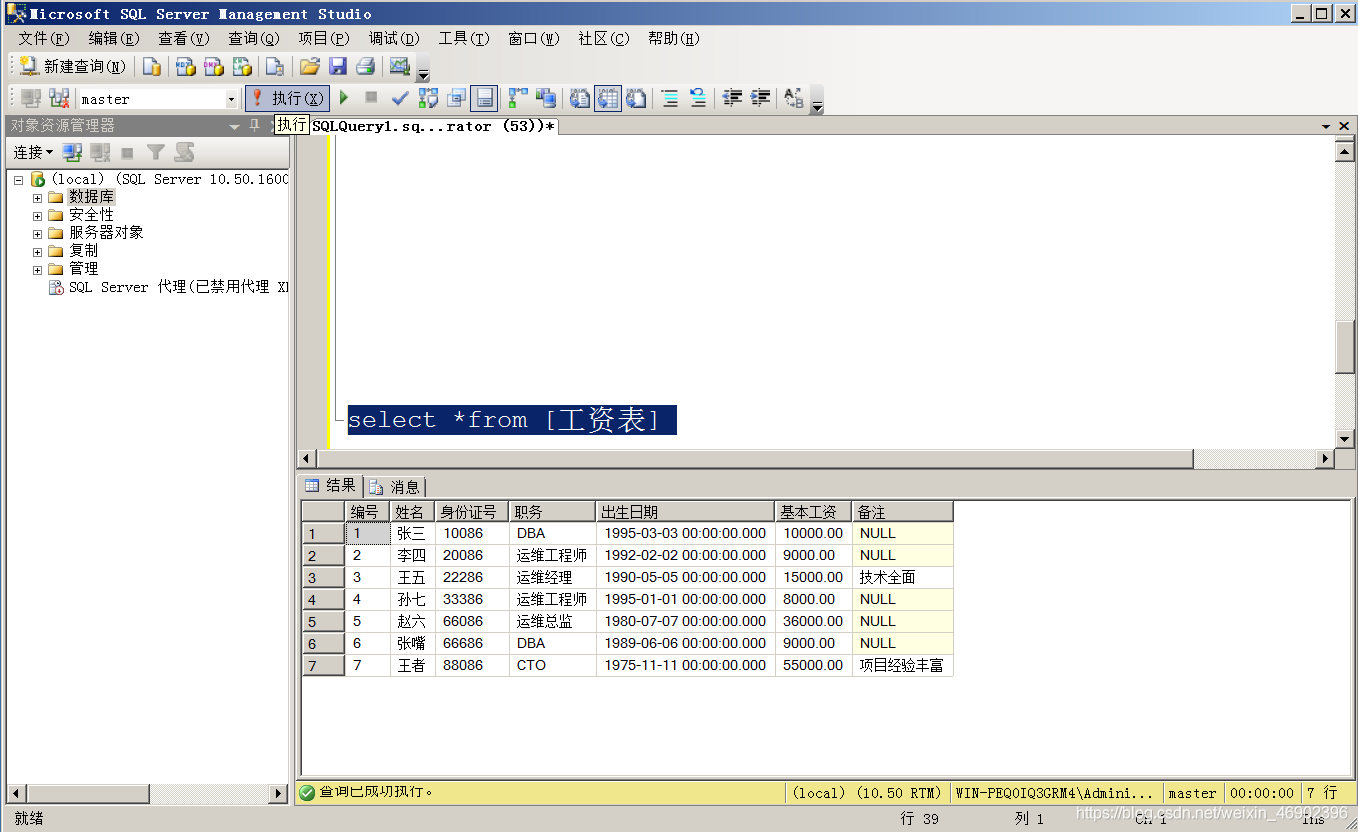This screenshot has height=832, width=1358.
Task: Open the 工具(T) menu
Action: coord(464,38)
